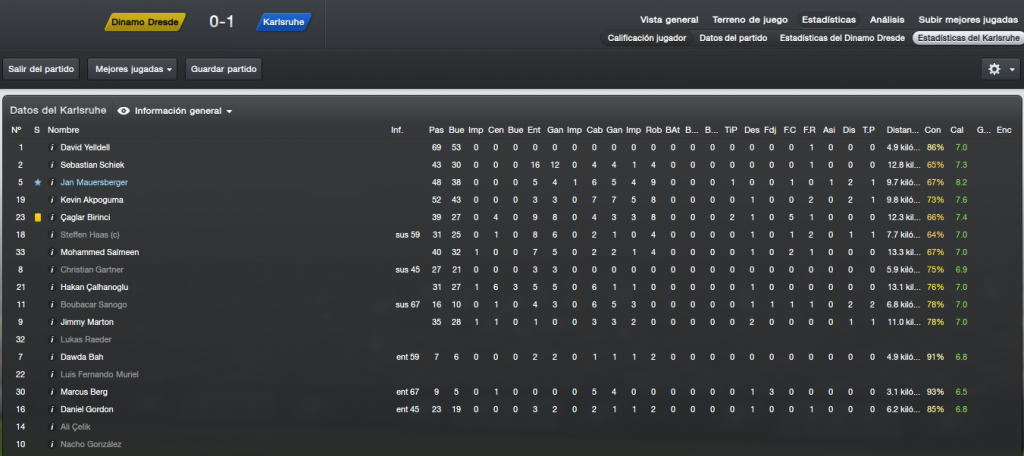Click the Dinamo Dresde team badge
This screenshot has height=456, width=1024.
[145, 22]
